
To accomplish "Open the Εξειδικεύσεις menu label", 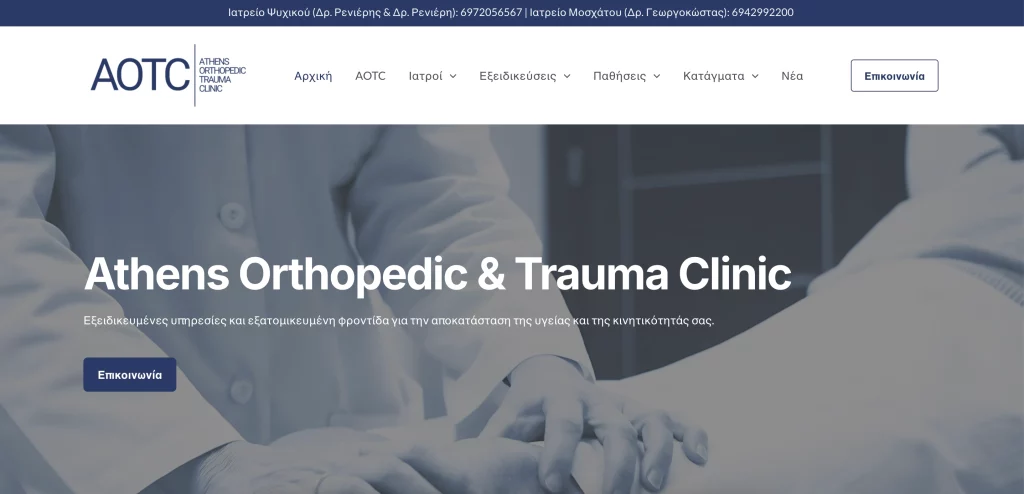I will [x=518, y=76].
